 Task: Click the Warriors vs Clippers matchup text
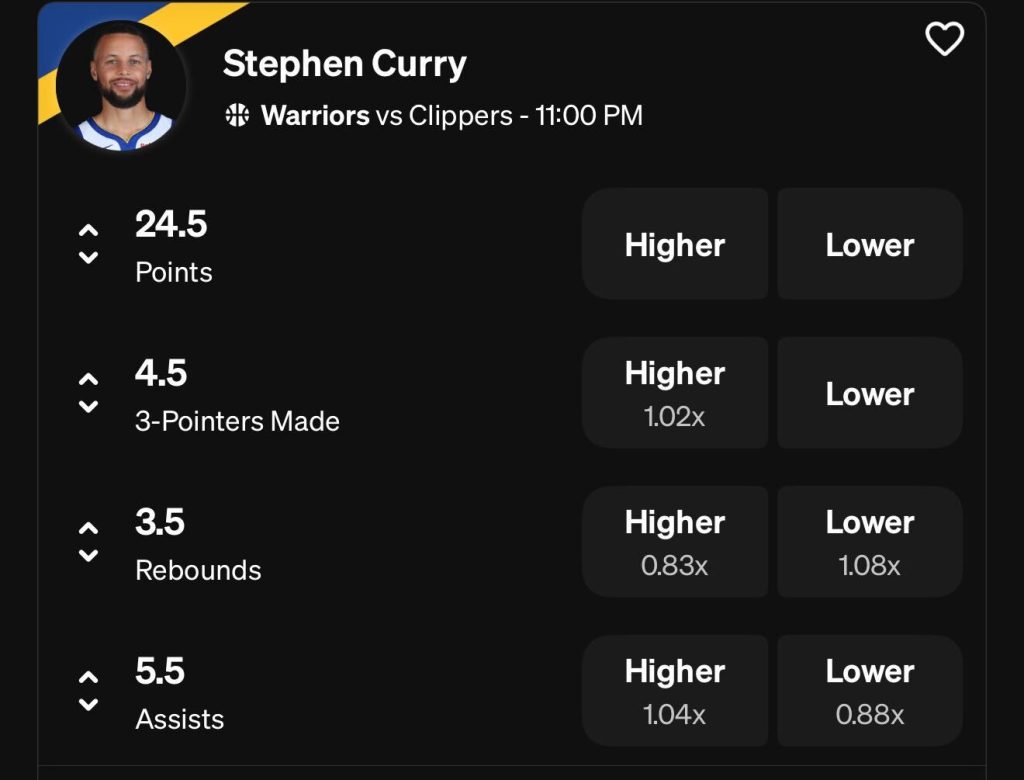point(450,116)
